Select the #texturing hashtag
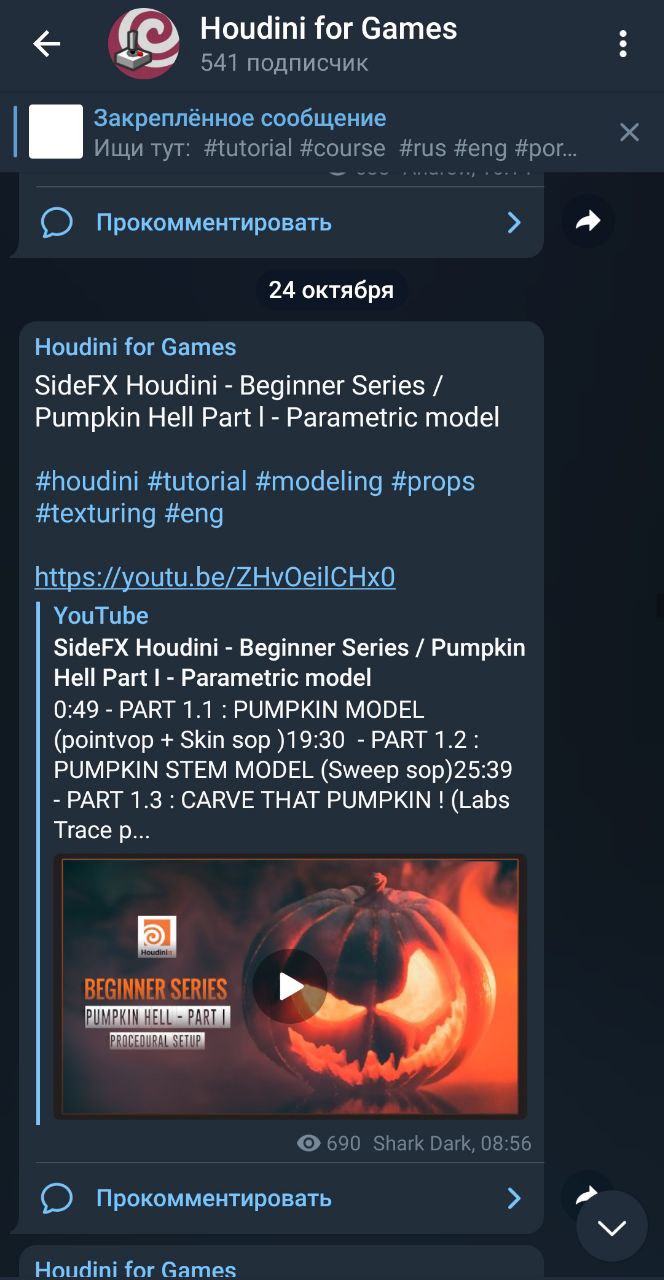The height and width of the screenshot is (1280, 664). [x=96, y=514]
